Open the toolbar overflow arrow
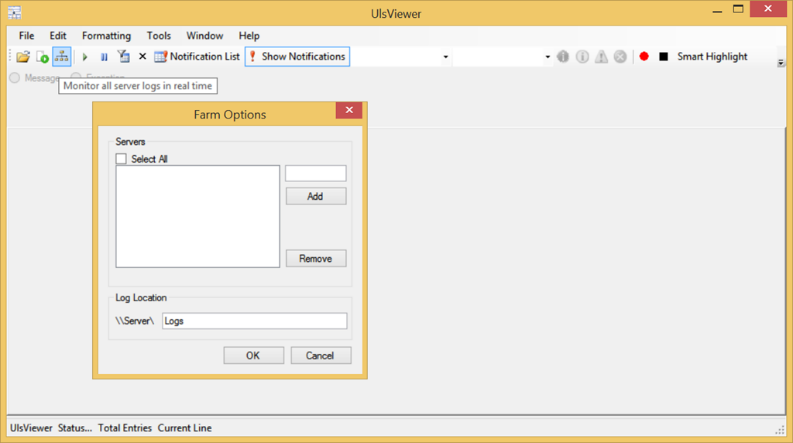Screen dimensions: 793x443 pos(781,63)
